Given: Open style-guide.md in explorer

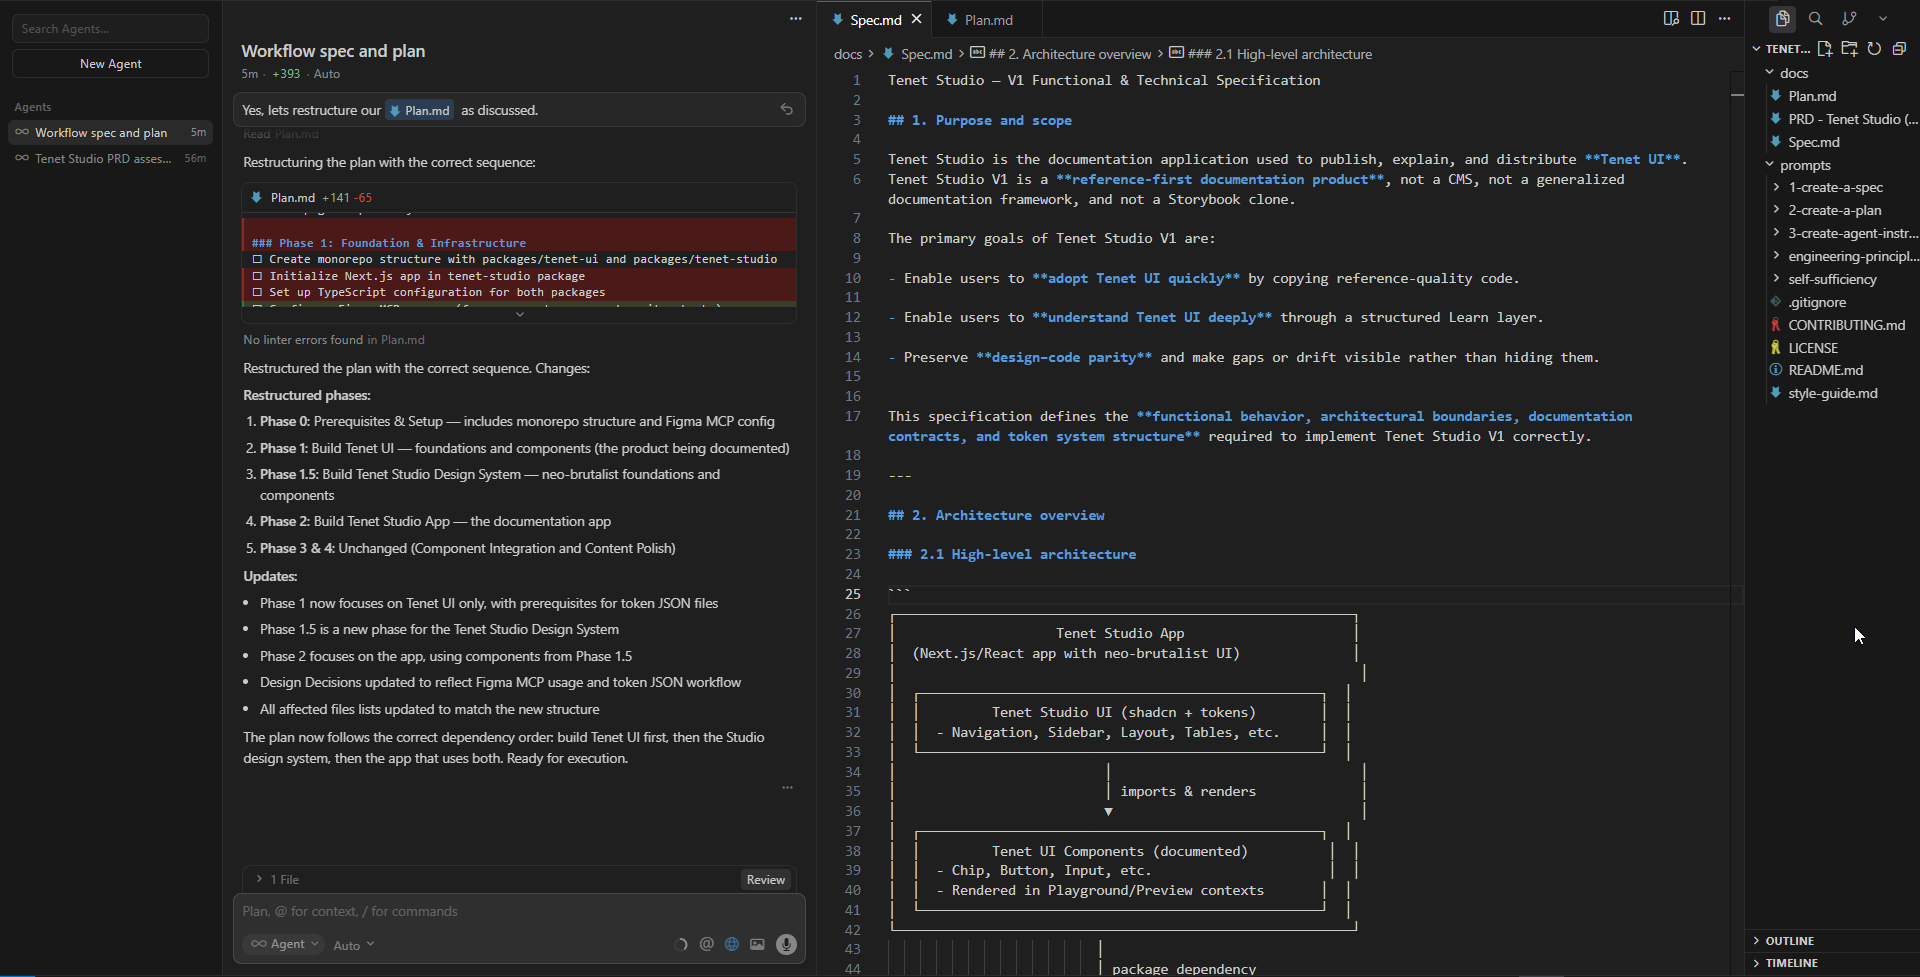Looking at the screenshot, I should [x=1832, y=393].
